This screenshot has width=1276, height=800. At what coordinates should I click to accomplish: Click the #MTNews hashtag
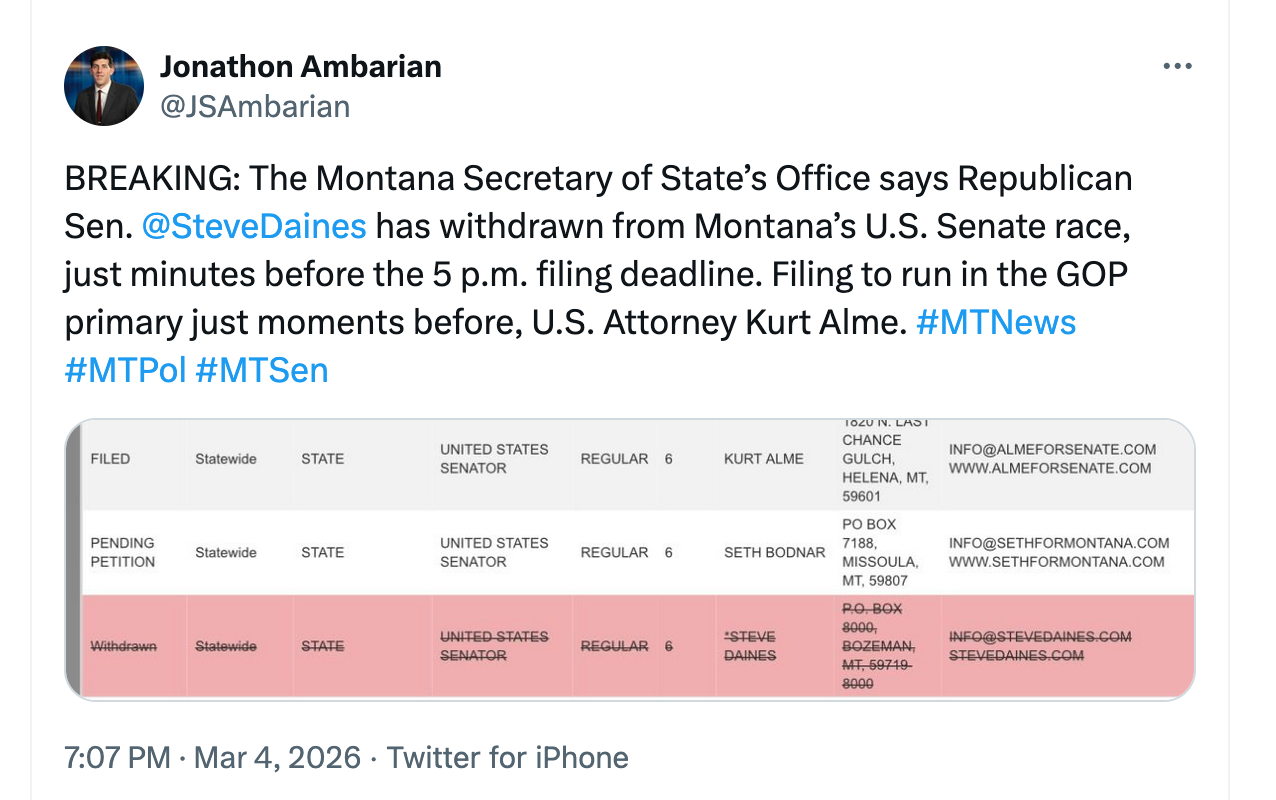point(995,322)
